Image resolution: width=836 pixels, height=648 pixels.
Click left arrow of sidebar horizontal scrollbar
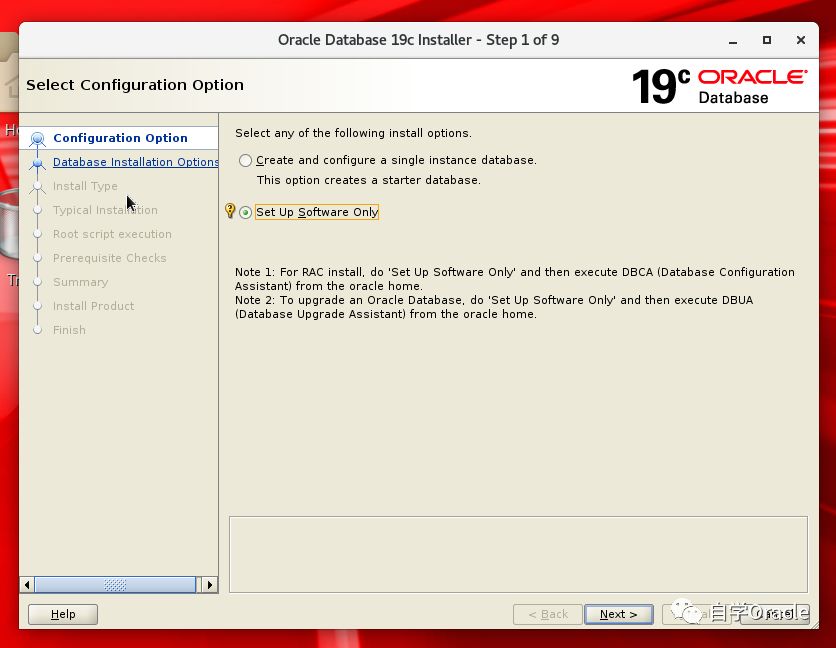point(27,585)
